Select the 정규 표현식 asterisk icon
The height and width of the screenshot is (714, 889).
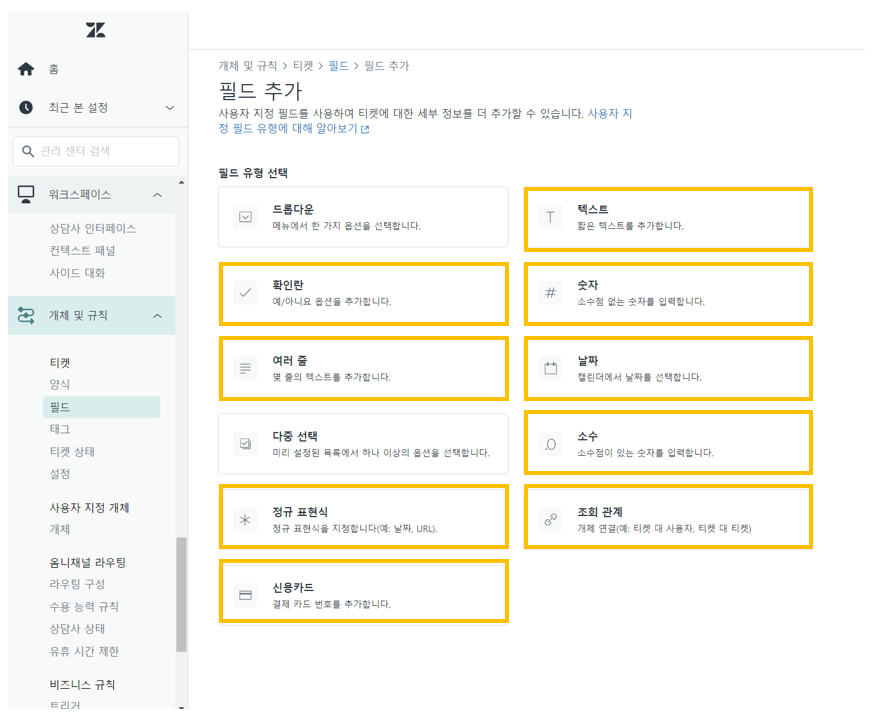pos(245,516)
